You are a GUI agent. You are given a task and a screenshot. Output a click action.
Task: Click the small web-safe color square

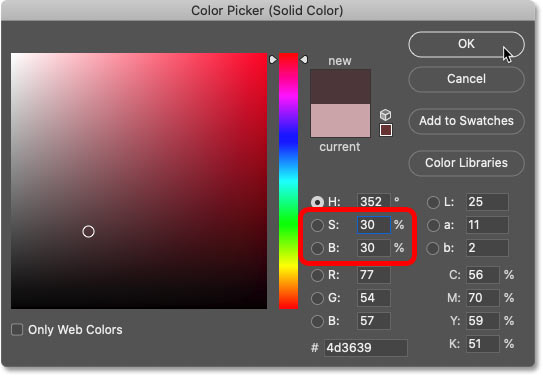click(386, 130)
